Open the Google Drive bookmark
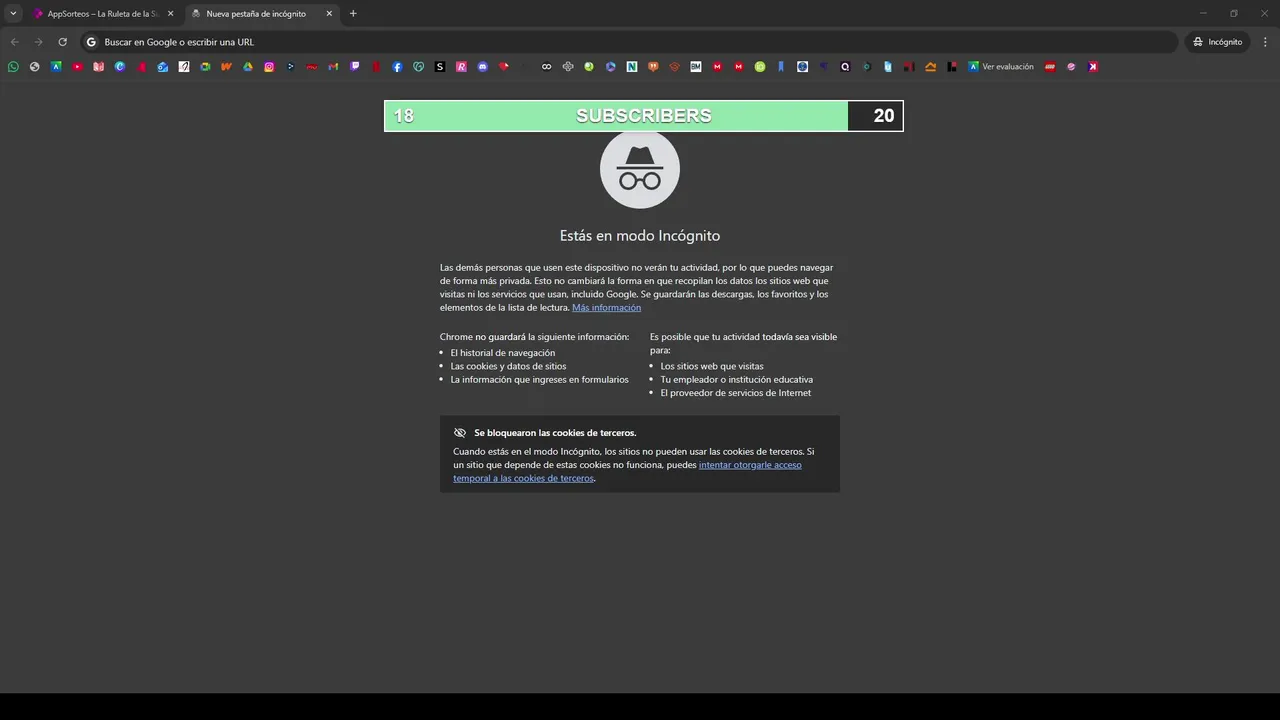The height and width of the screenshot is (720, 1280). 248,67
